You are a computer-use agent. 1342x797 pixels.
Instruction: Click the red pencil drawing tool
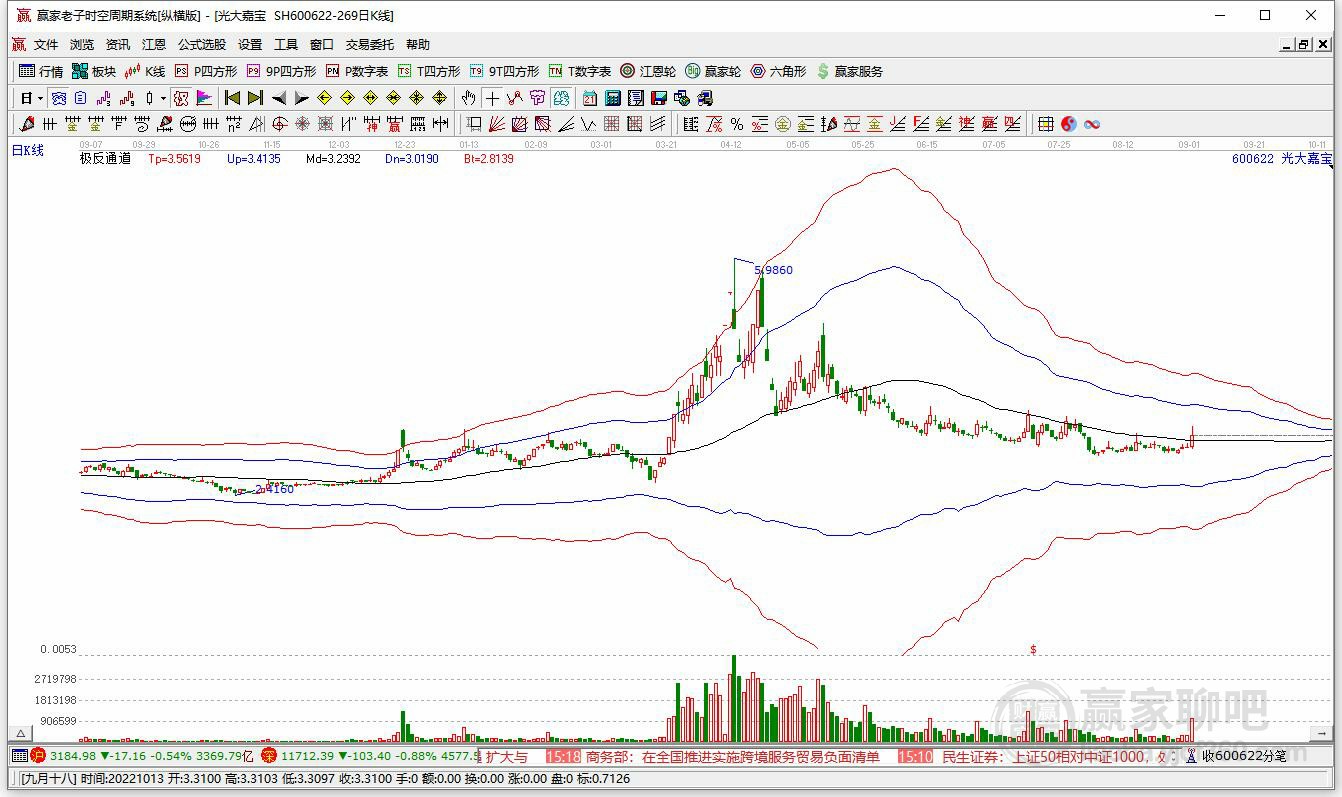coord(27,124)
